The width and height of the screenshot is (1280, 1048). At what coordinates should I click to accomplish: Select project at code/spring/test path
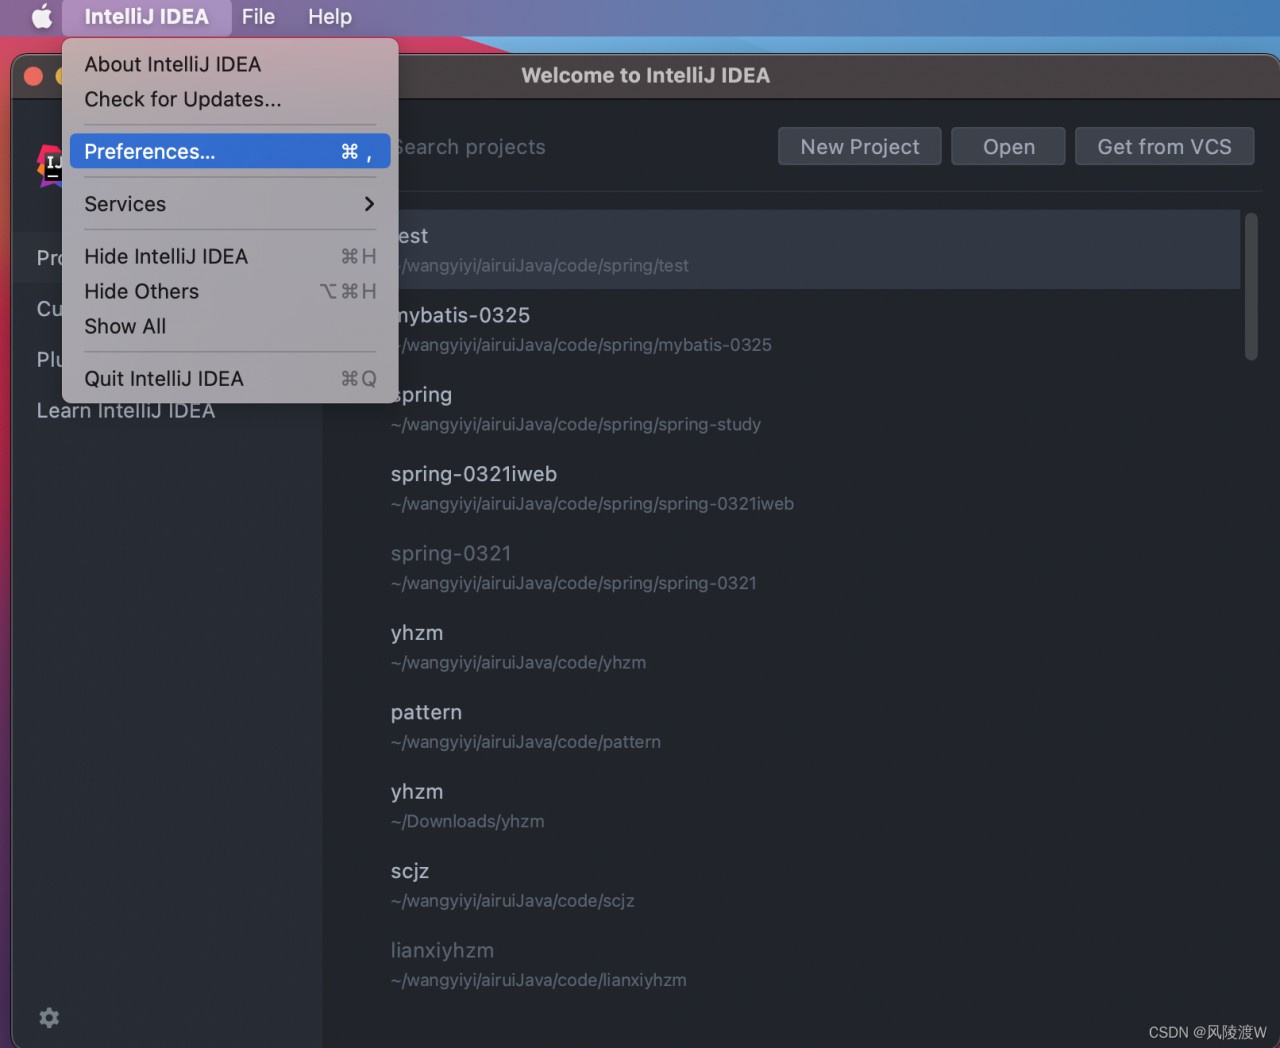tap(819, 249)
